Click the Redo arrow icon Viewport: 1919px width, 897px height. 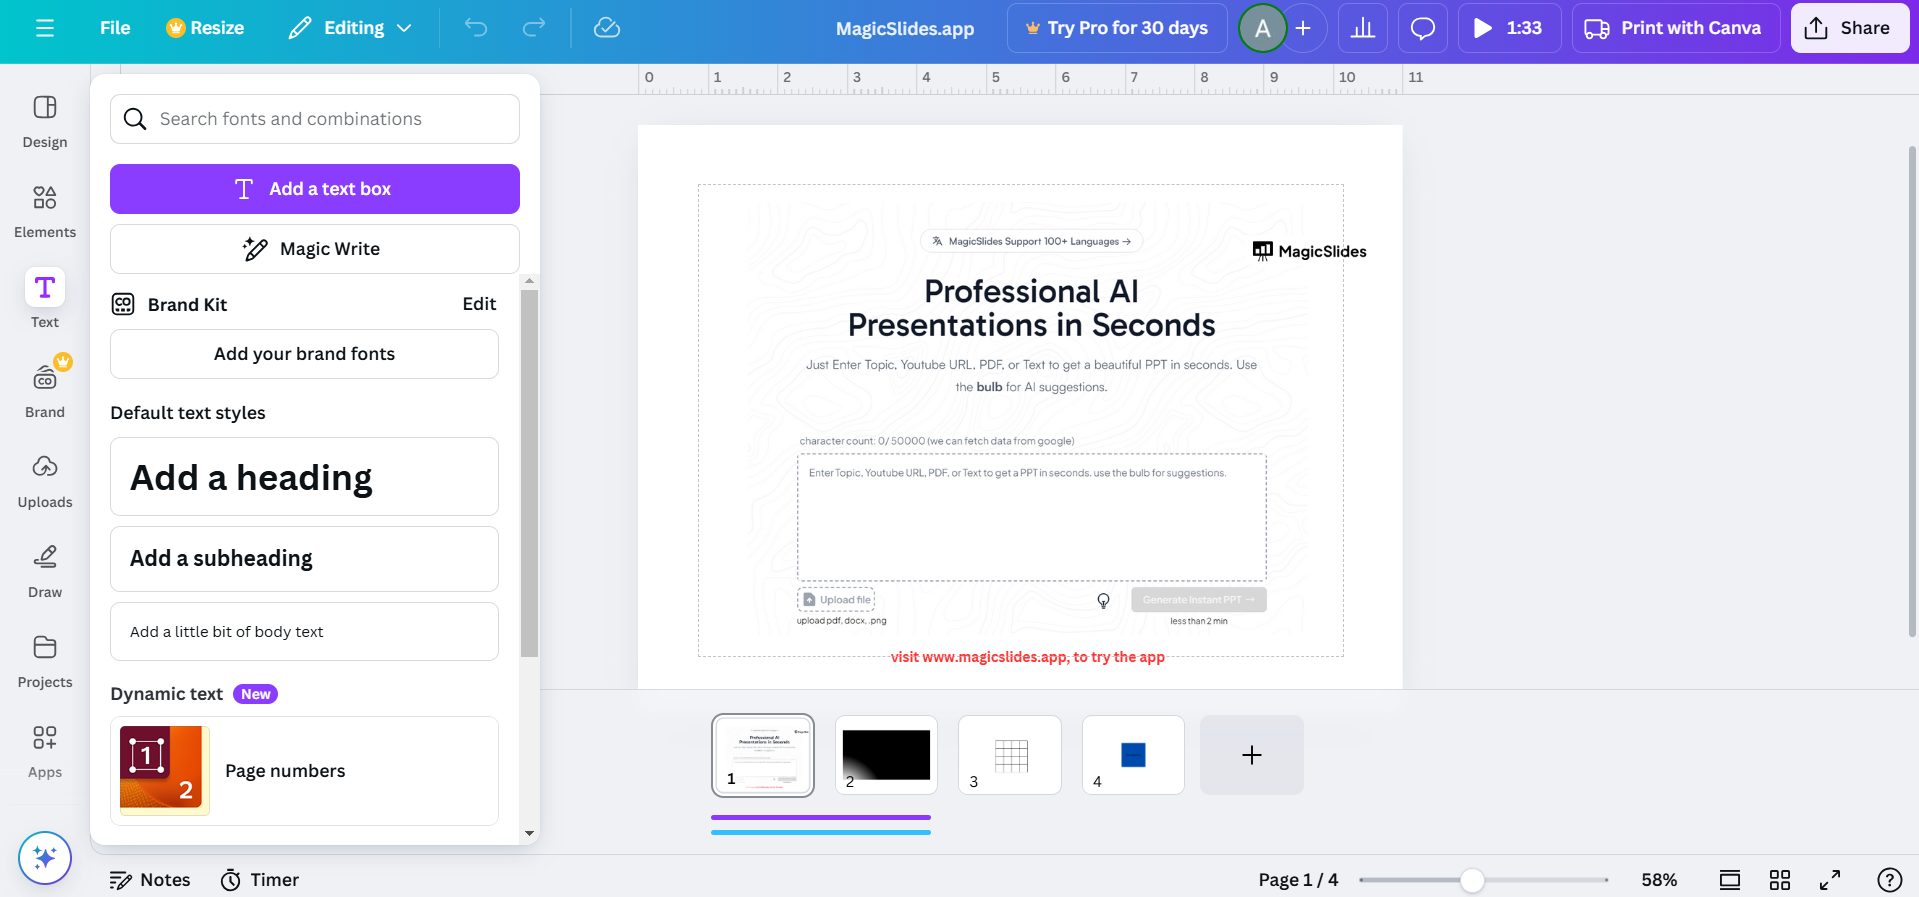[x=534, y=28]
